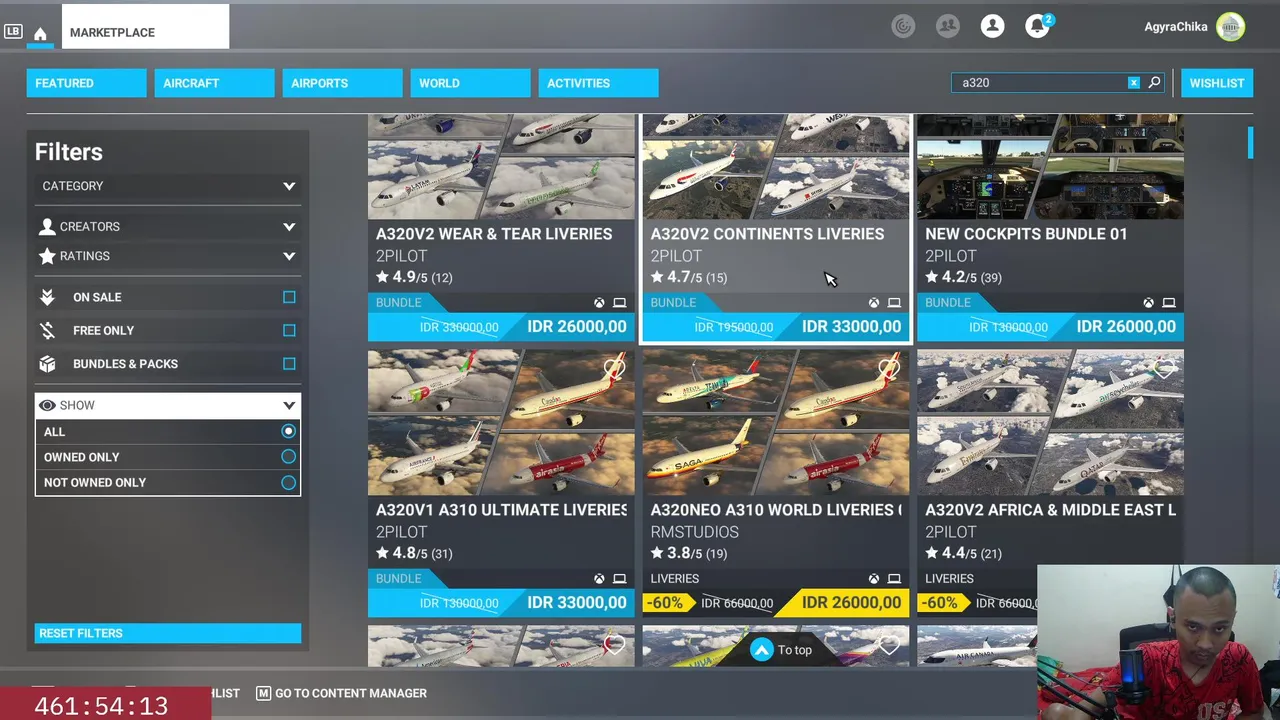The image size is (1280, 720).
Task: Wishlist heart on A320NEO A310 World Liveries
Action: (889, 369)
